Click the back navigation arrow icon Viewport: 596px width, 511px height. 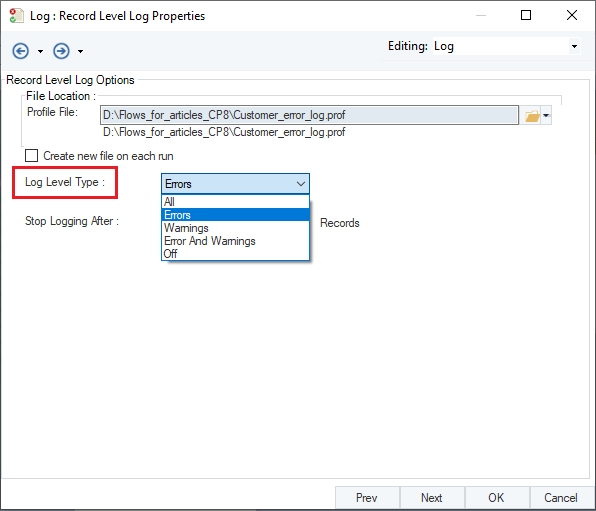click(21, 51)
